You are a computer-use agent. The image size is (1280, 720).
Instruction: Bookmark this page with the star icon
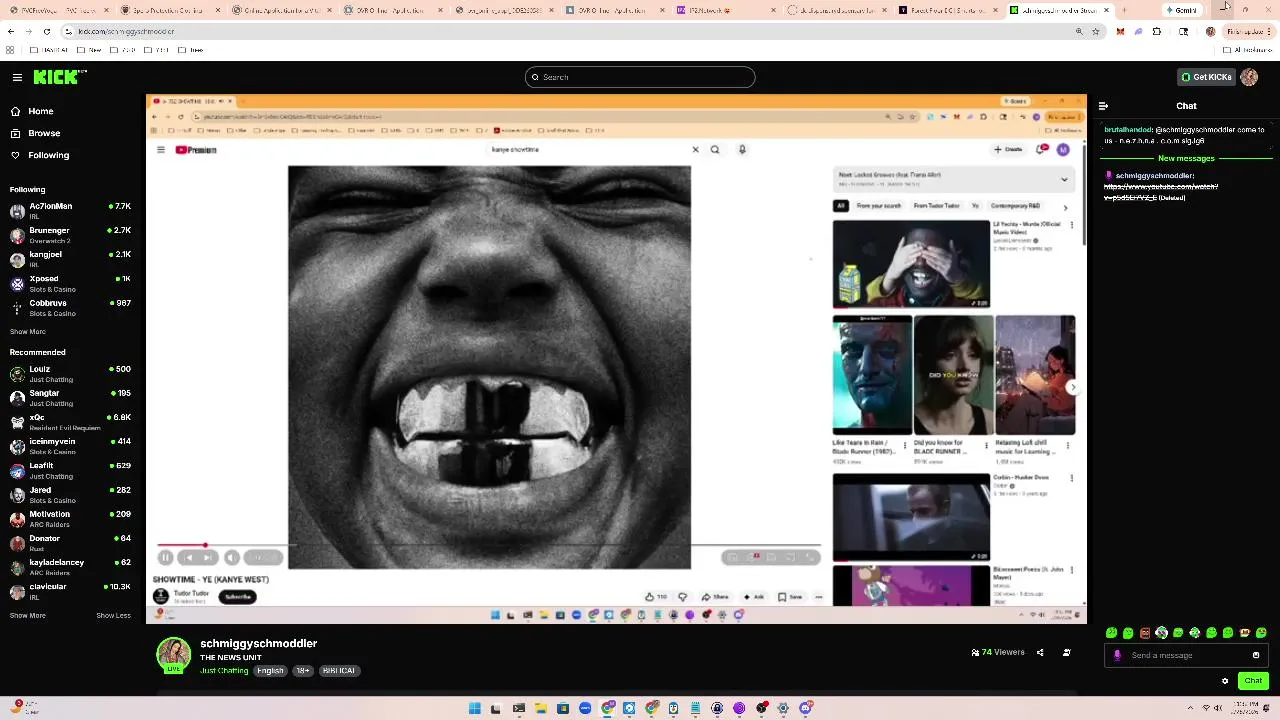(1096, 31)
